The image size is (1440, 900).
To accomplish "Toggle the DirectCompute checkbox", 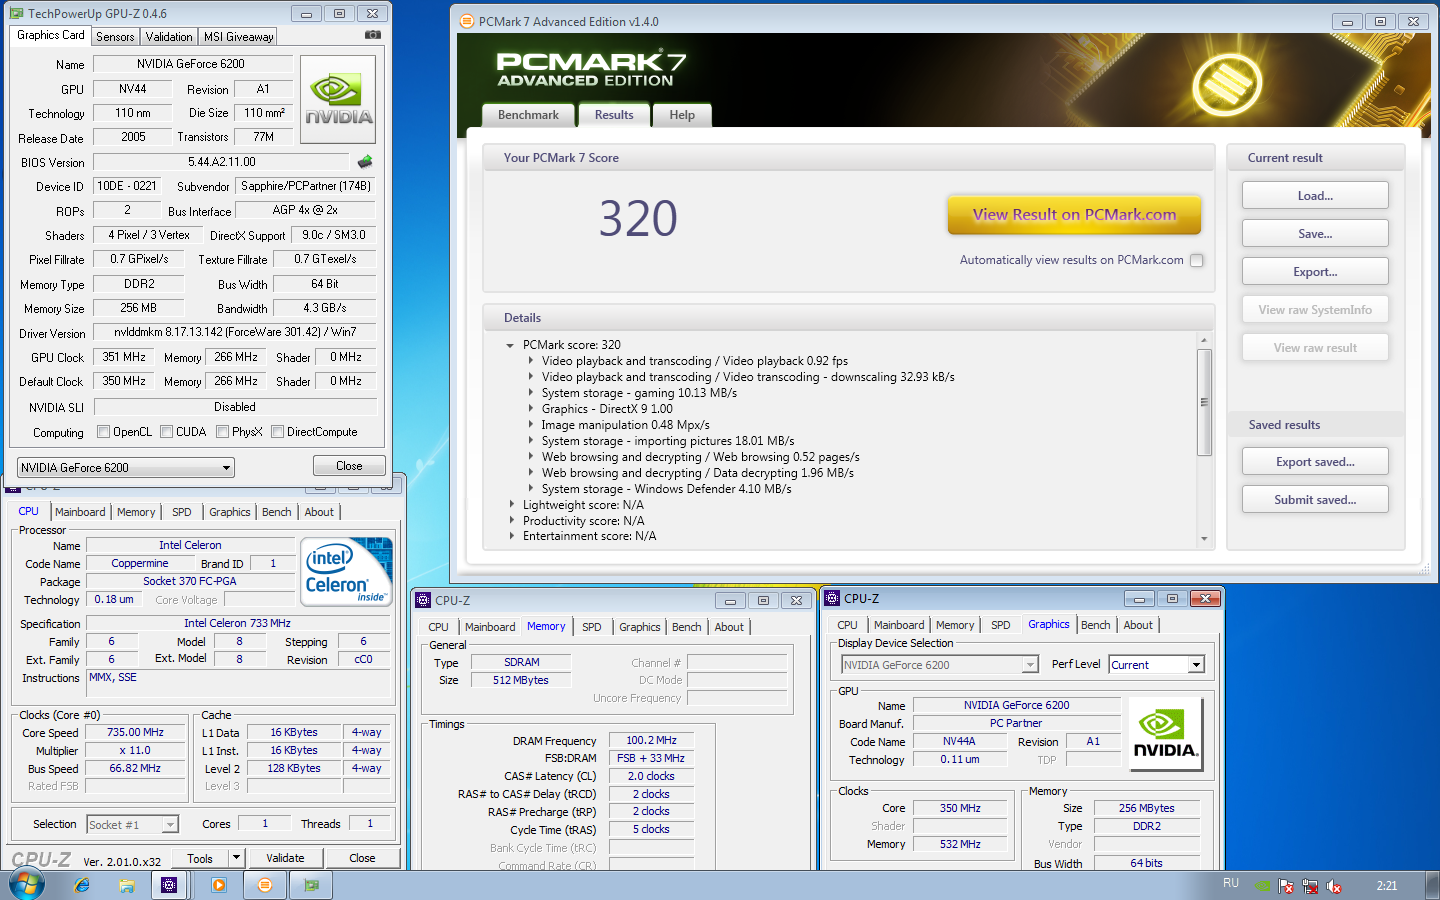I will point(277,432).
